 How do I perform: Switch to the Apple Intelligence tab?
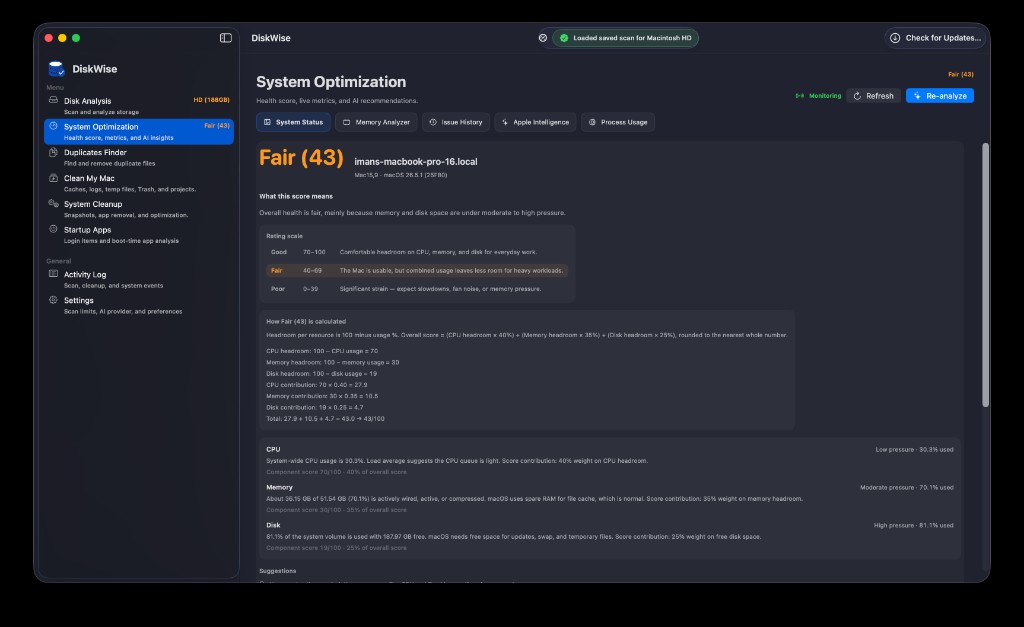pyautogui.click(x=535, y=122)
